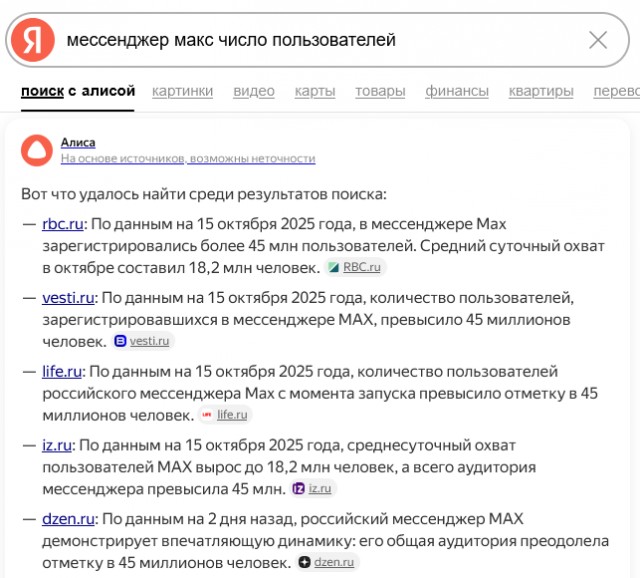Click the RBC favicon in source badge
This screenshot has width=640, height=578.
point(334,267)
